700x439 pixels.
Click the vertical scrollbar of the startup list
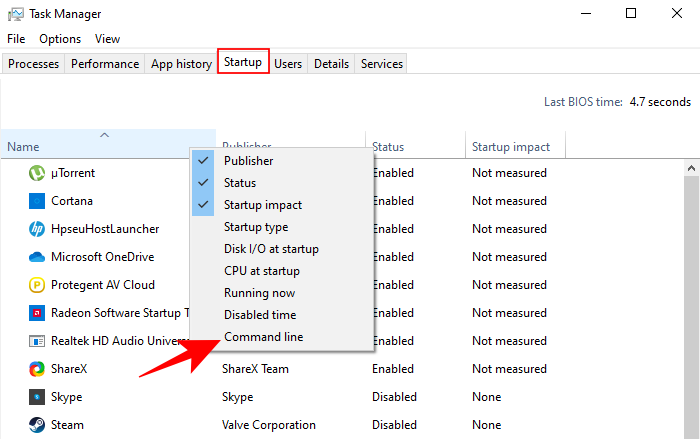pyautogui.click(x=690, y=300)
